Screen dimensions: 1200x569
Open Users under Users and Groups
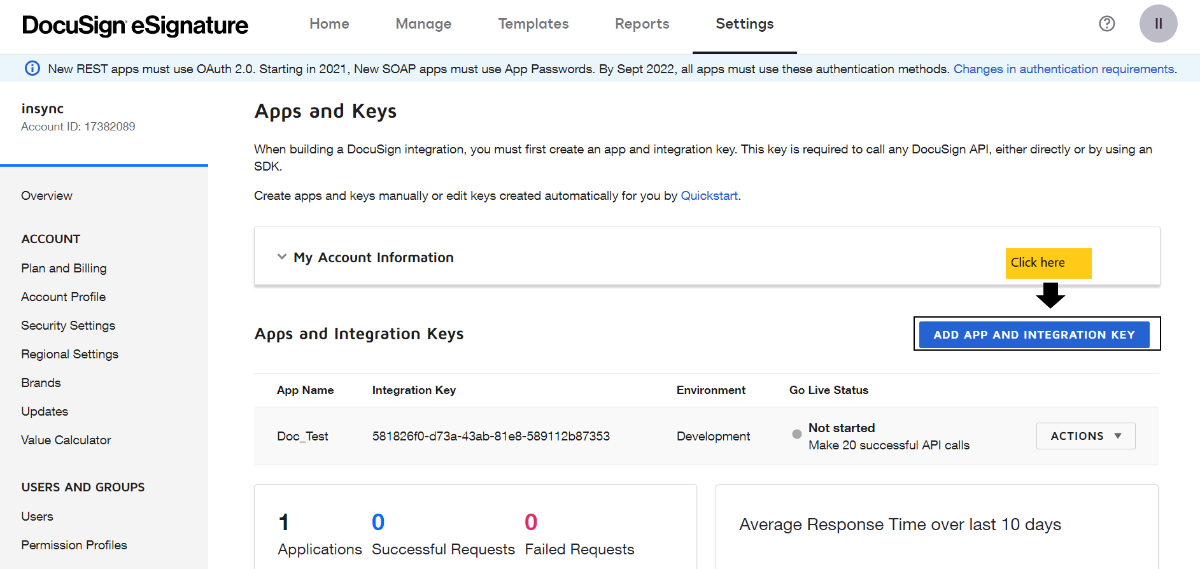37,517
